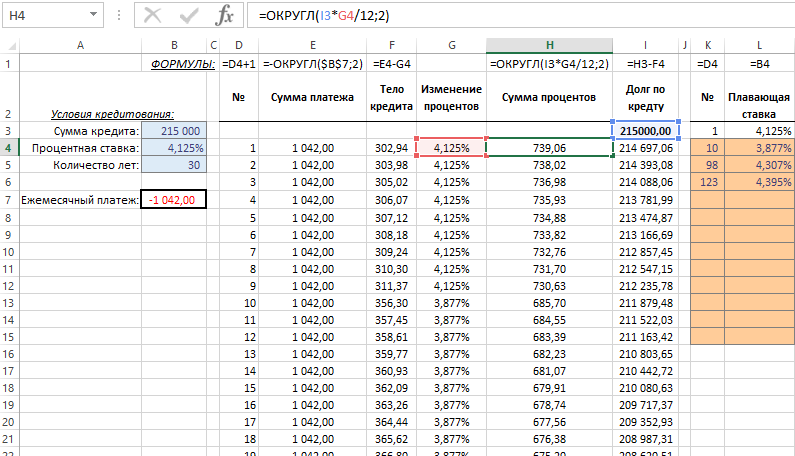
Task: Click the orange cell with 4,307%
Action: tap(760, 165)
